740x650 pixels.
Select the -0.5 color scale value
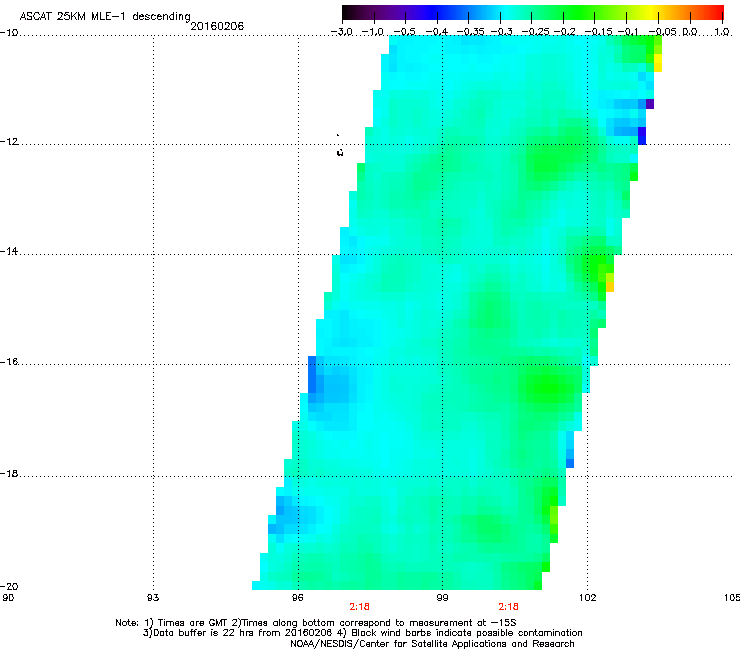pyautogui.click(x=404, y=32)
